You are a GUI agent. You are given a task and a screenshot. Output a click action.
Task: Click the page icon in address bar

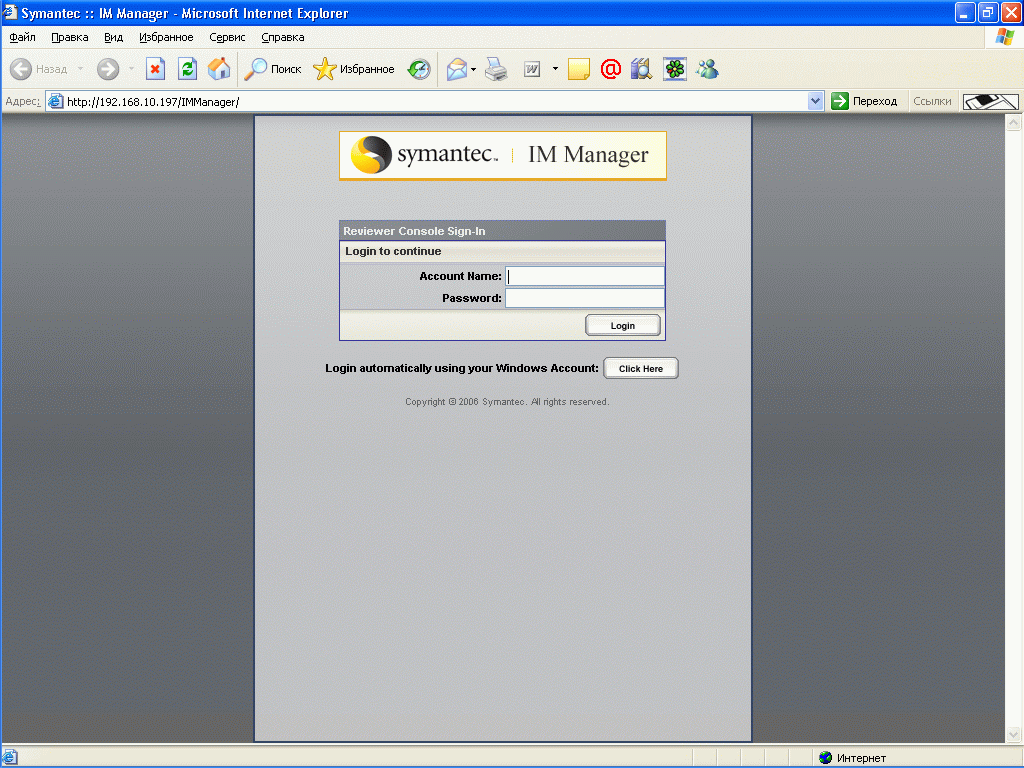pos(56,101)
